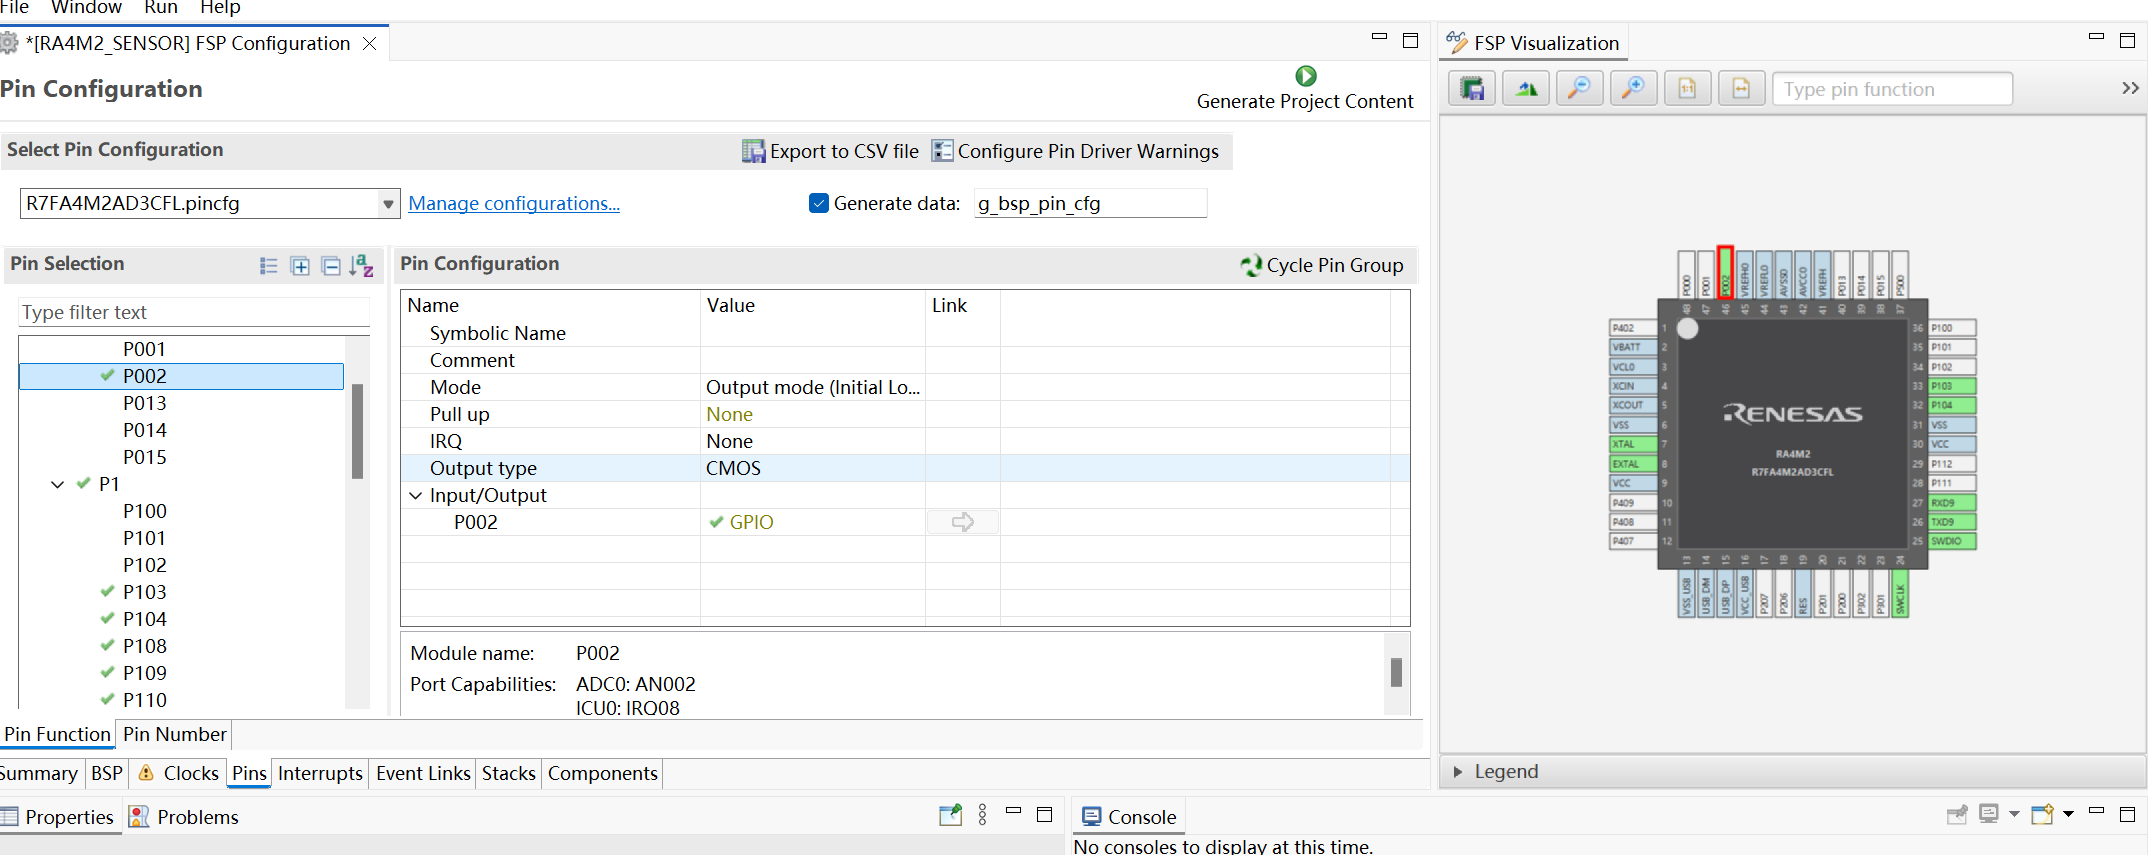Click the Generate Project Content green icon
This screenshot has width=2148, height=855.
click(x=1305, y=76)
